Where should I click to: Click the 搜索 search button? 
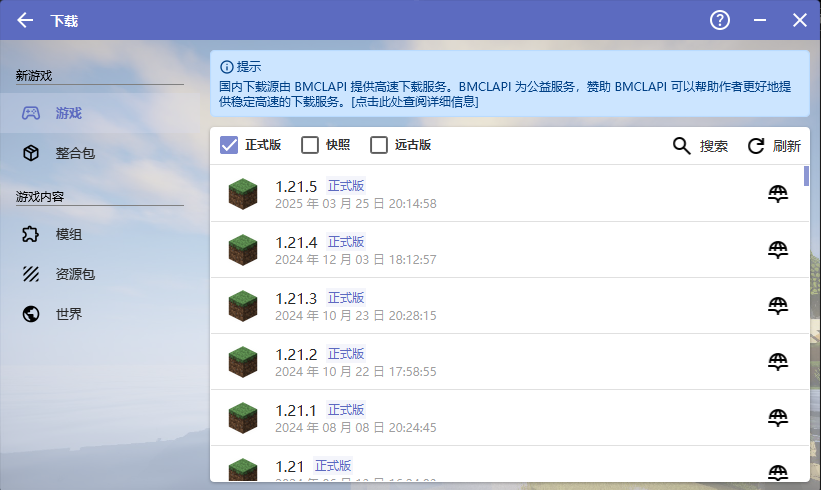(x=700, y=146)
